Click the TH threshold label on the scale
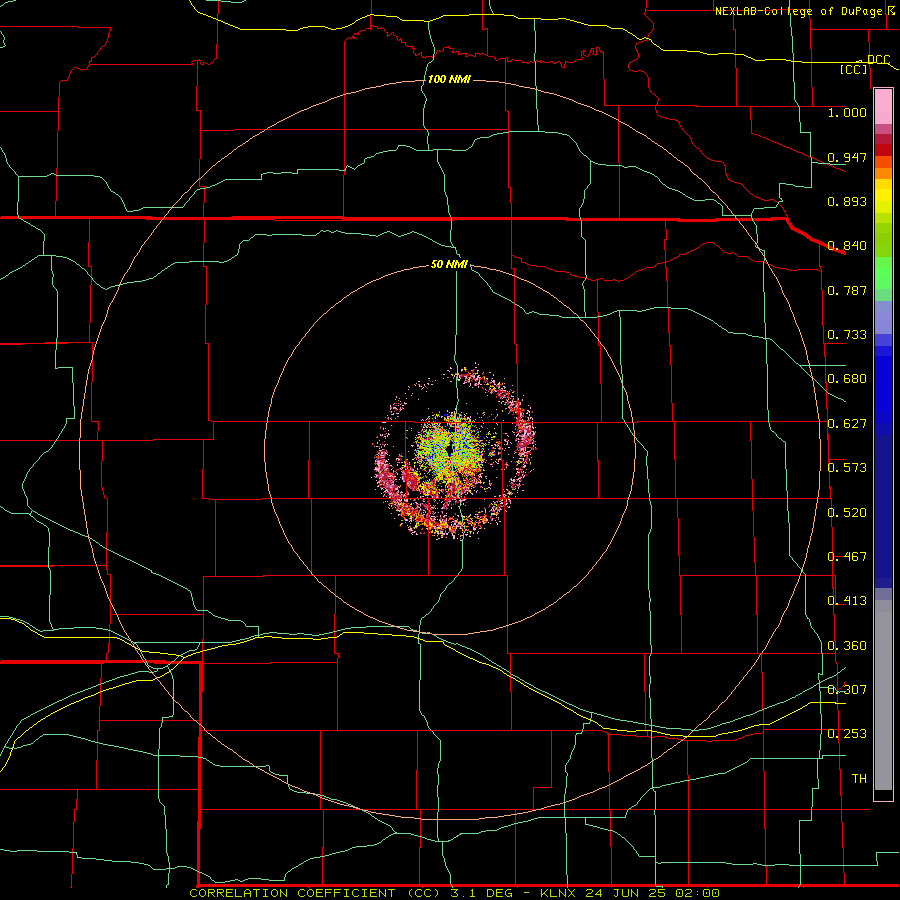The height and width of the screenshot is (900, 900). (x=859, y=779)
